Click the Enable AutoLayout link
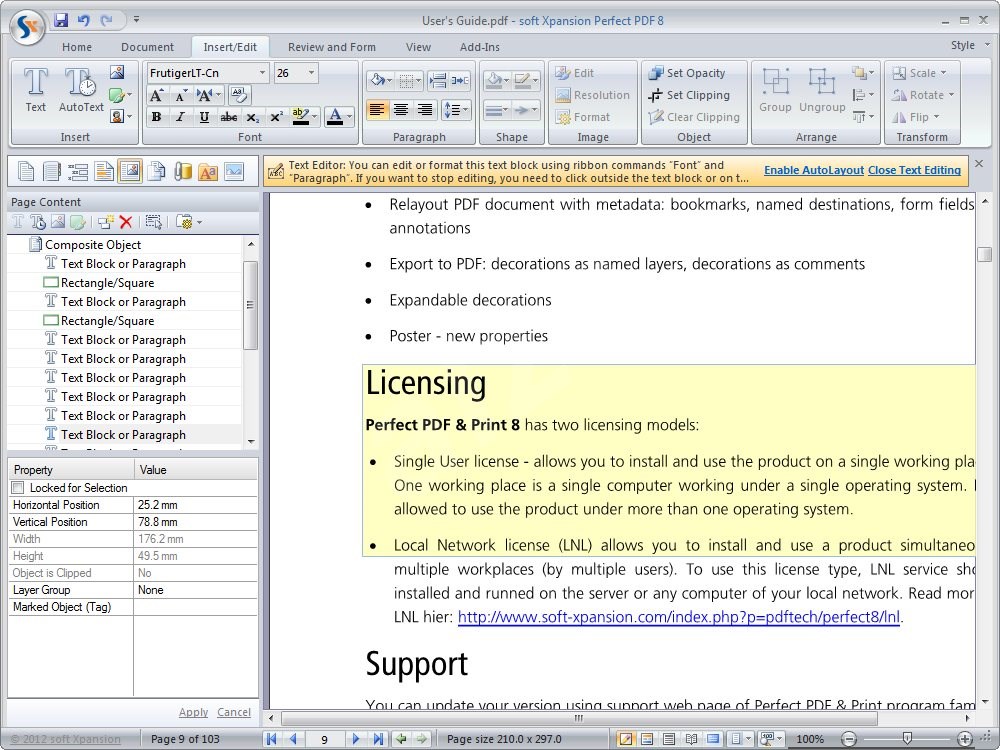 [x=814, y=170]
